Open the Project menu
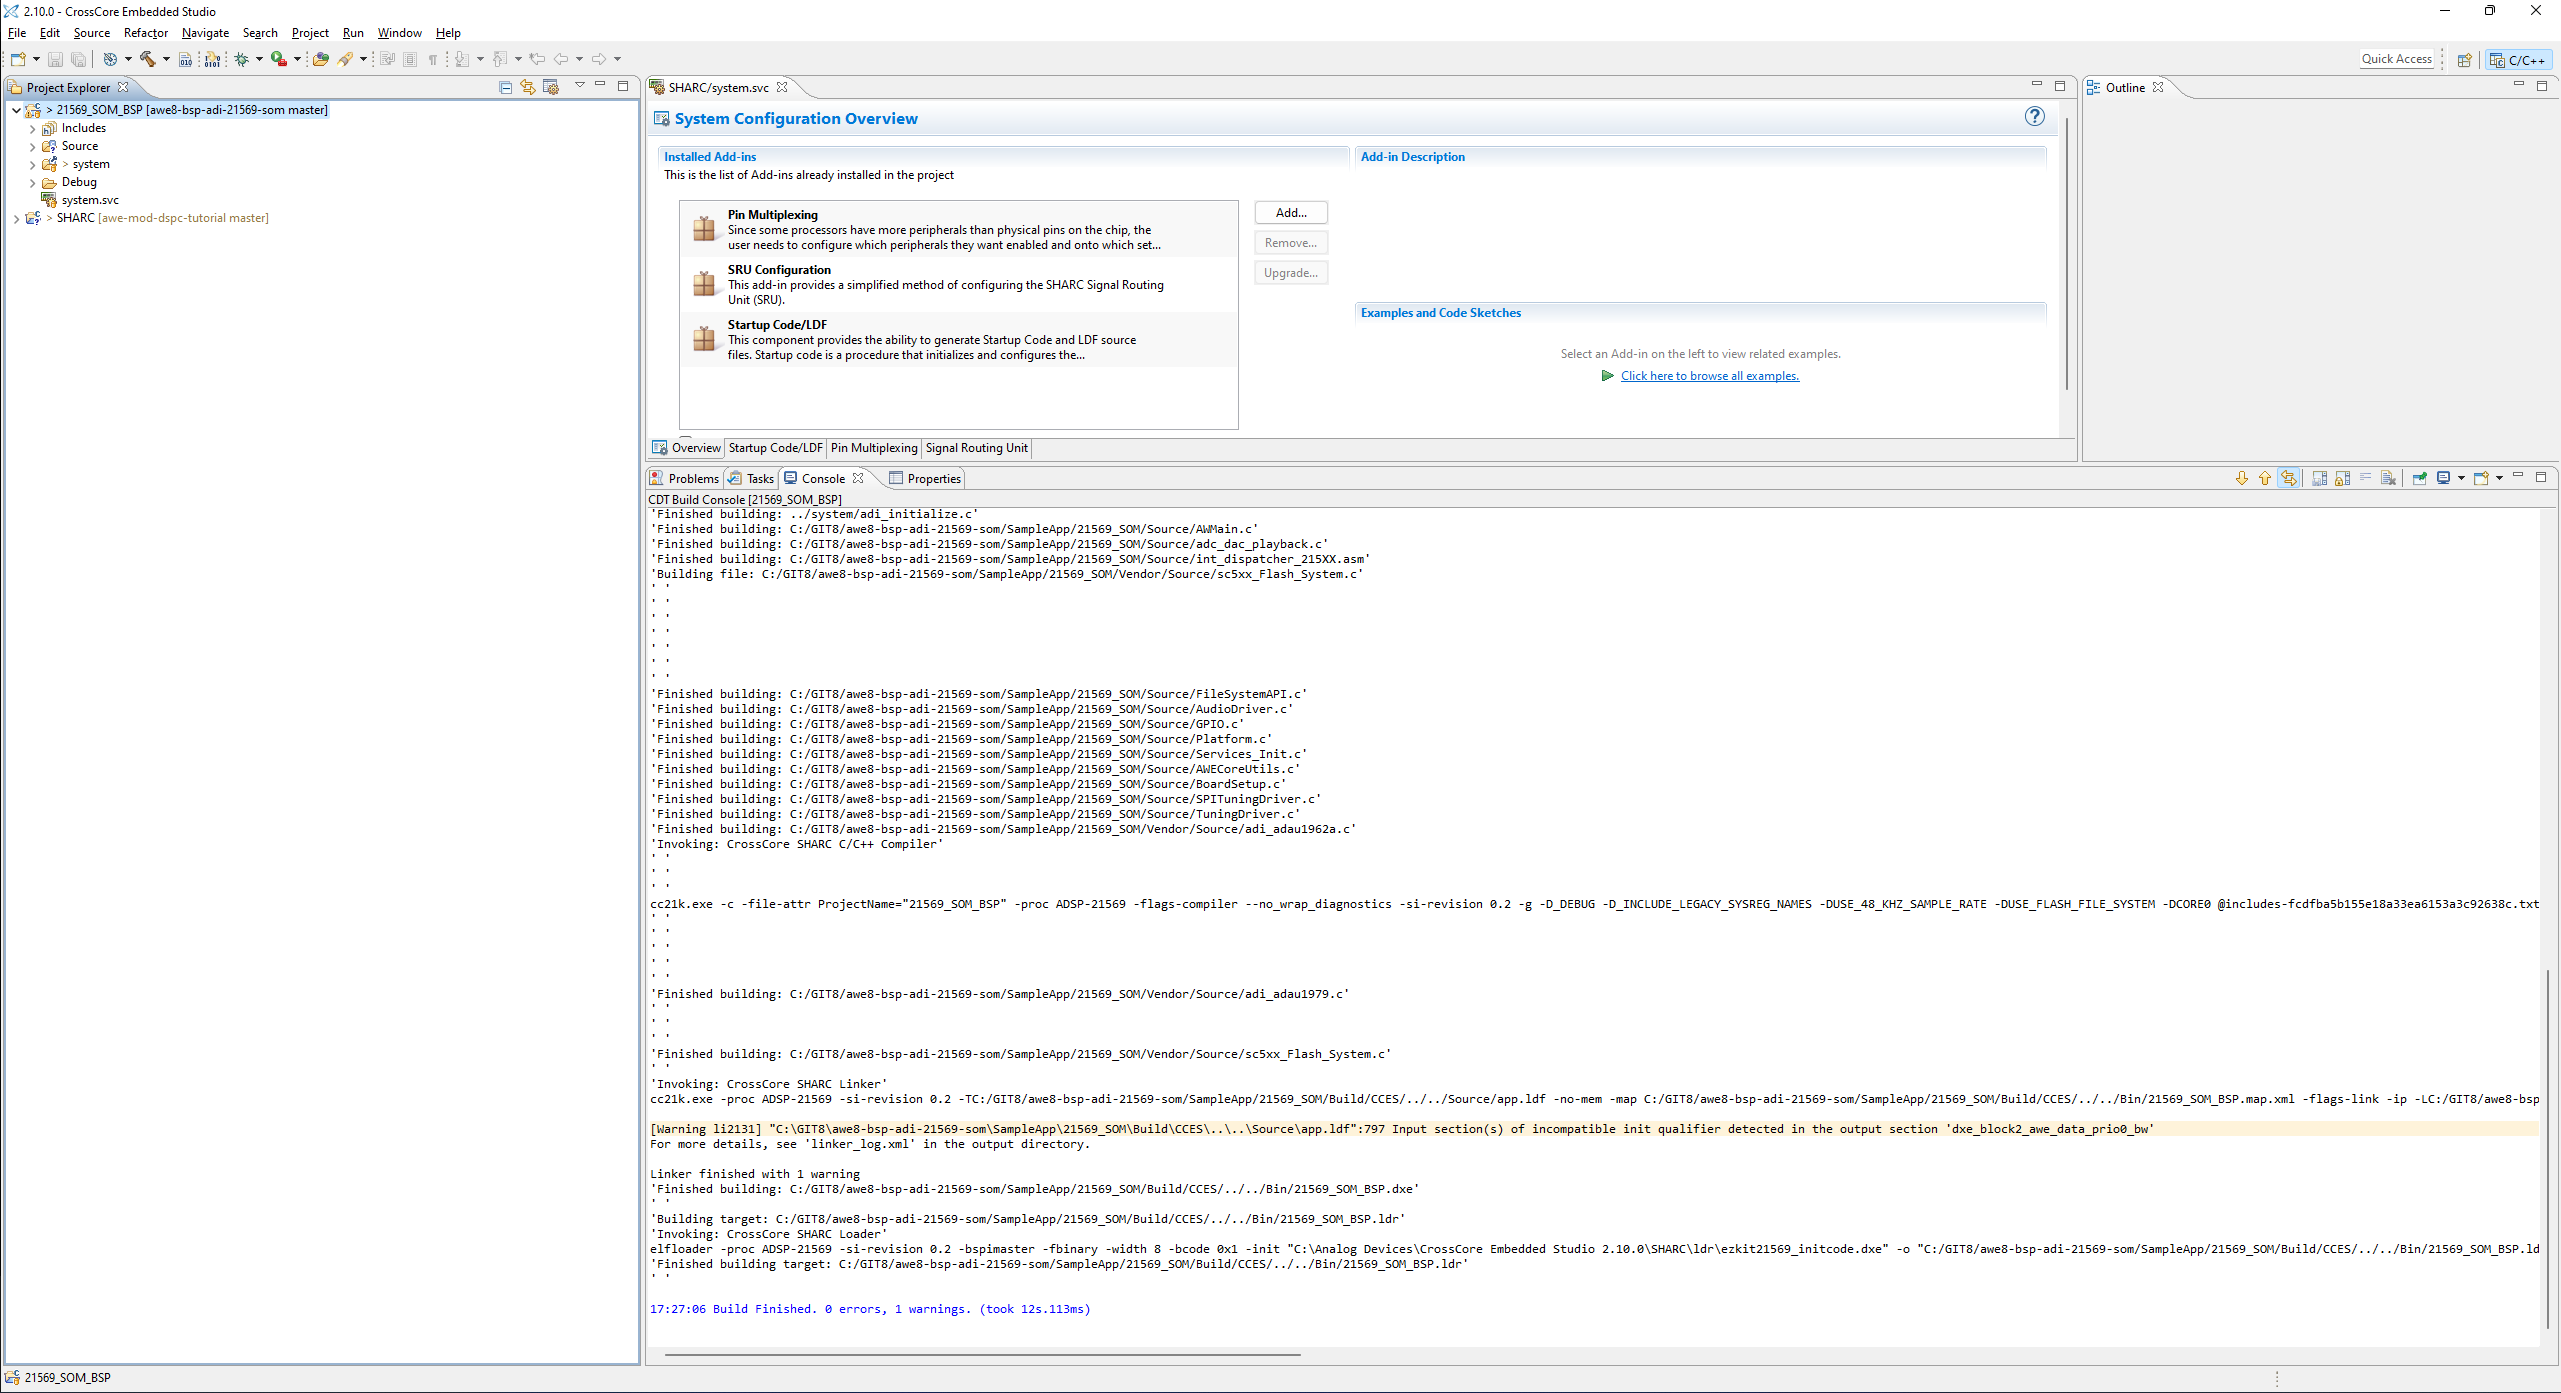 (310, 33)
